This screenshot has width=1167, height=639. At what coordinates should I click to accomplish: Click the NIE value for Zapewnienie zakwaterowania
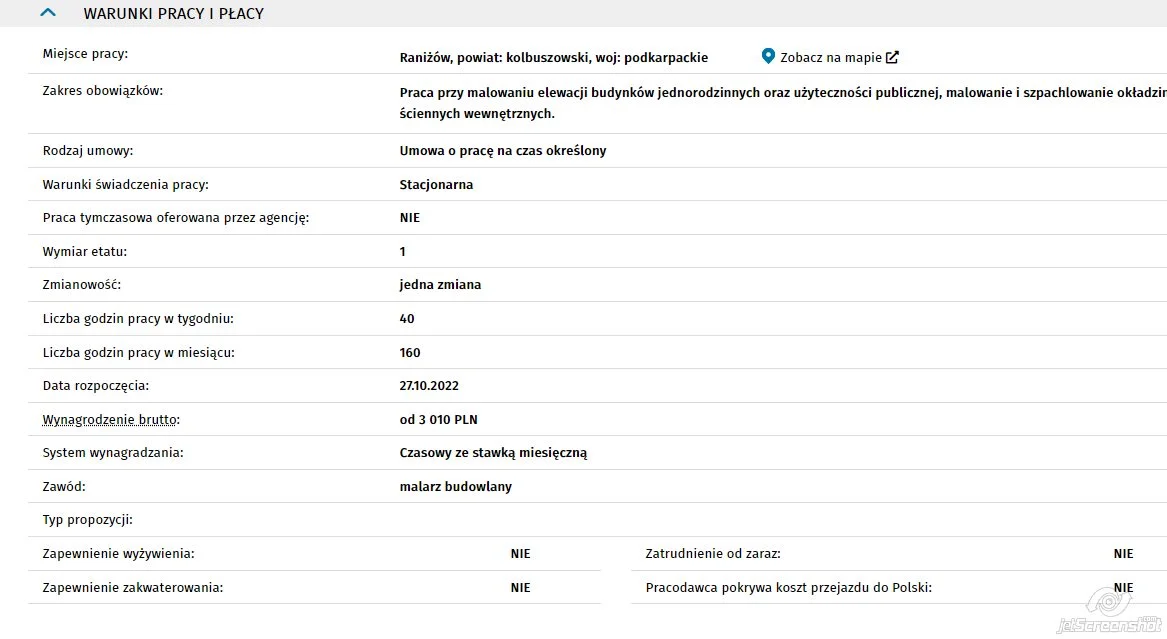(520, 588)
